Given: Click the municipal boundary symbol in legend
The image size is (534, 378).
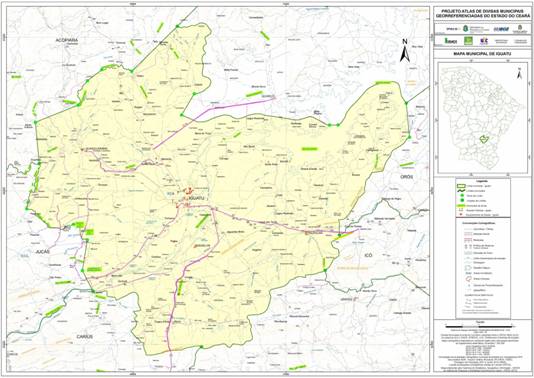Looking at the screenshot, I should point(461,192).
